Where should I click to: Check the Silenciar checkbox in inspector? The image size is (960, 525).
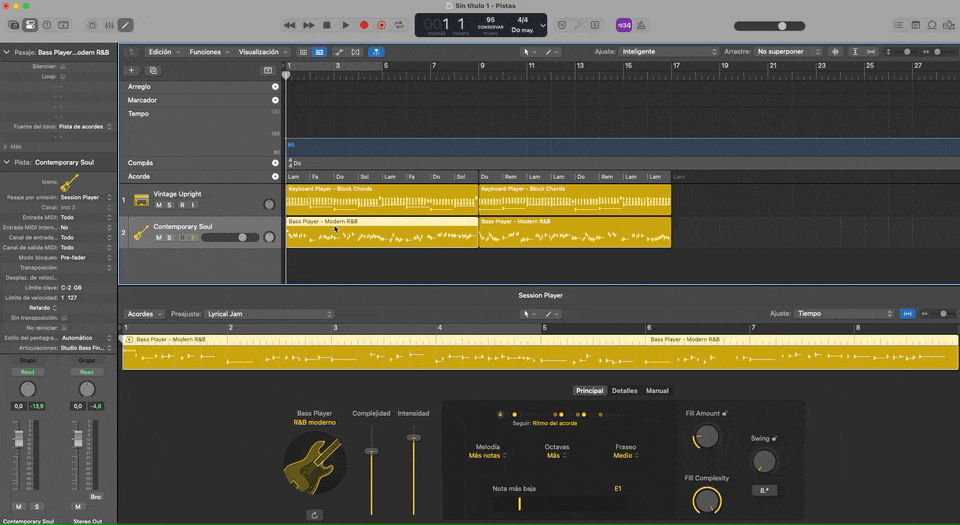(62, 66)
